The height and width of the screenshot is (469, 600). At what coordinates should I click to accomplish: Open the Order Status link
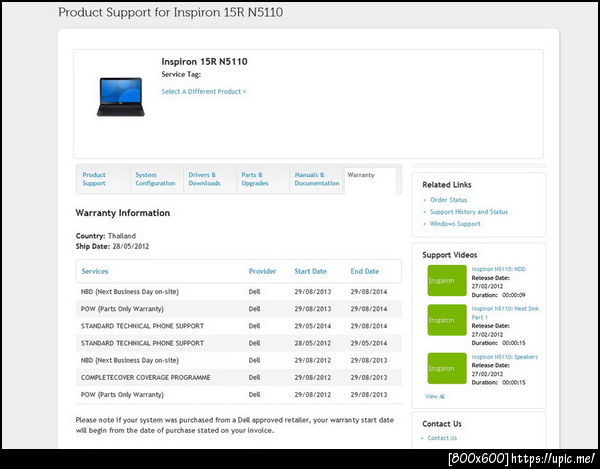448,200
